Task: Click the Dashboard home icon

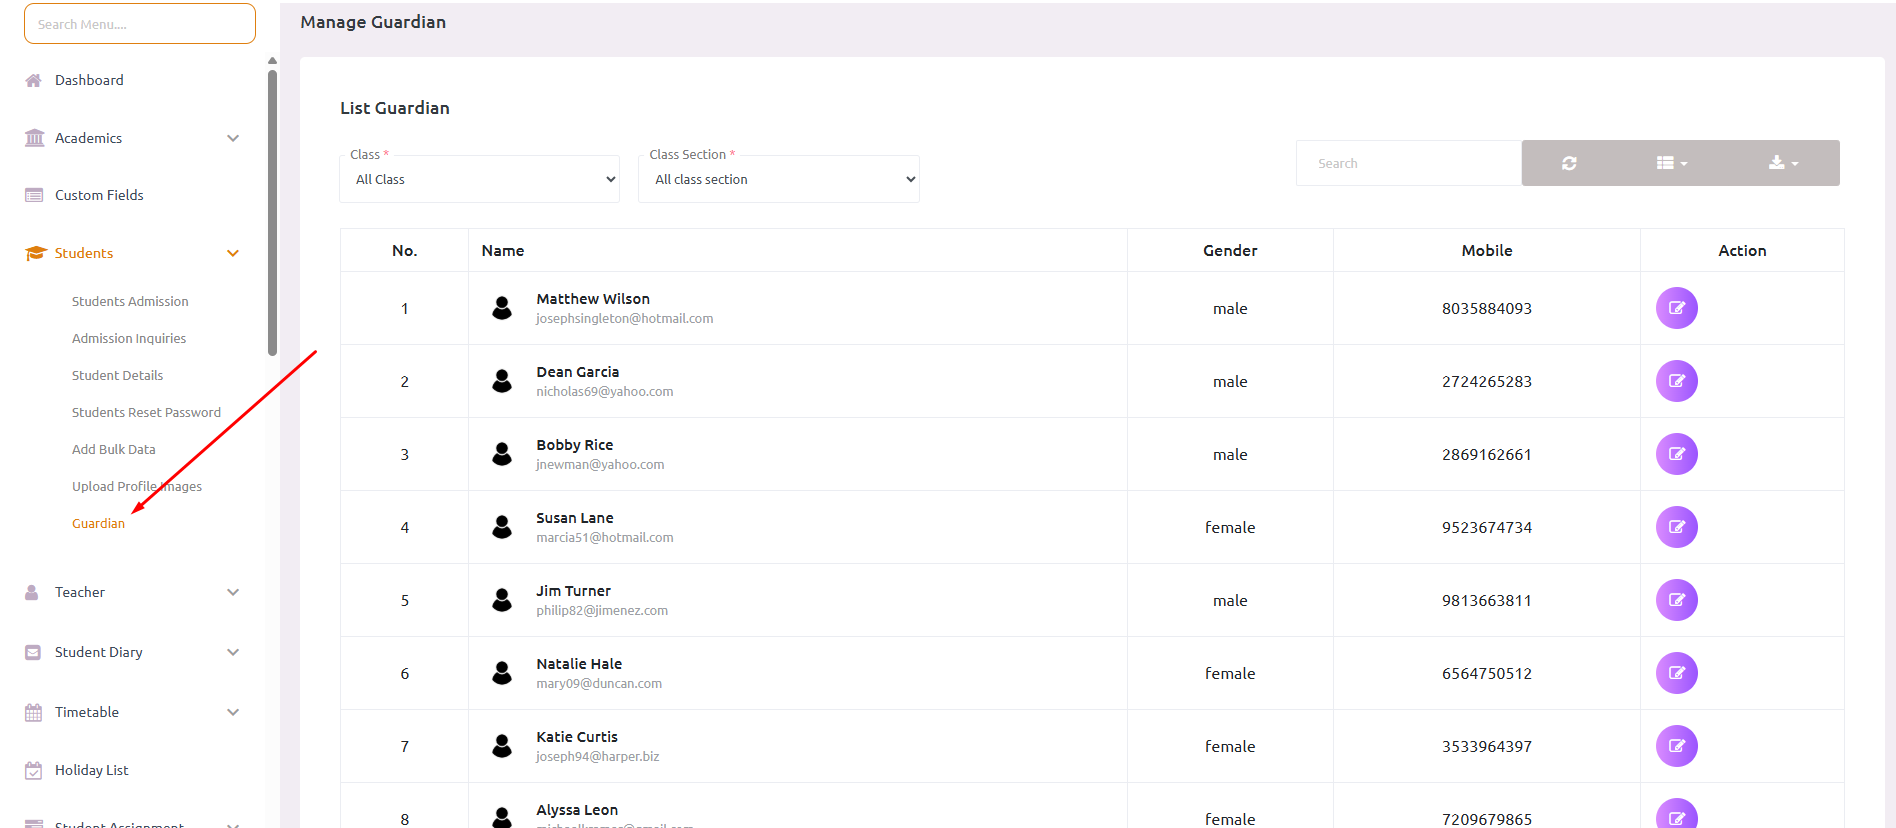Action: click(34, 80)
